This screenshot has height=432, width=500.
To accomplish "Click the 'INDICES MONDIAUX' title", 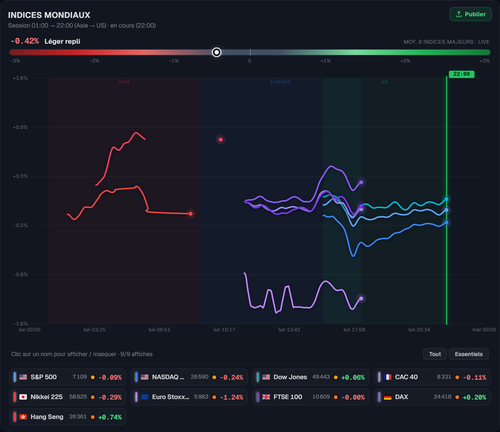I will [x=49, y=15].
